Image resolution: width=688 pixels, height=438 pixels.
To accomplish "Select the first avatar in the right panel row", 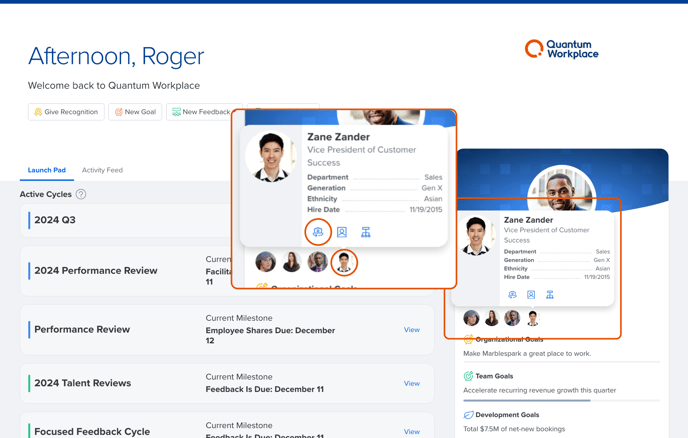I will [471, 318].
